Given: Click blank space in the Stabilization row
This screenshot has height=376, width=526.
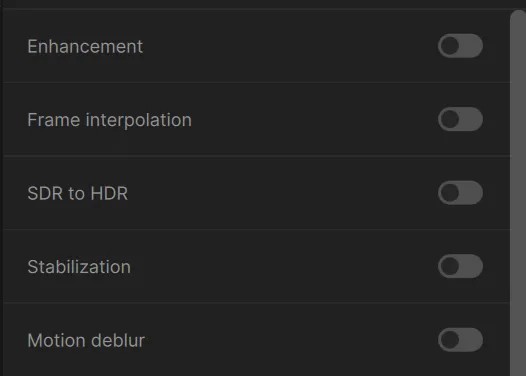Looking at the screenshot, I should pos(283,266).
